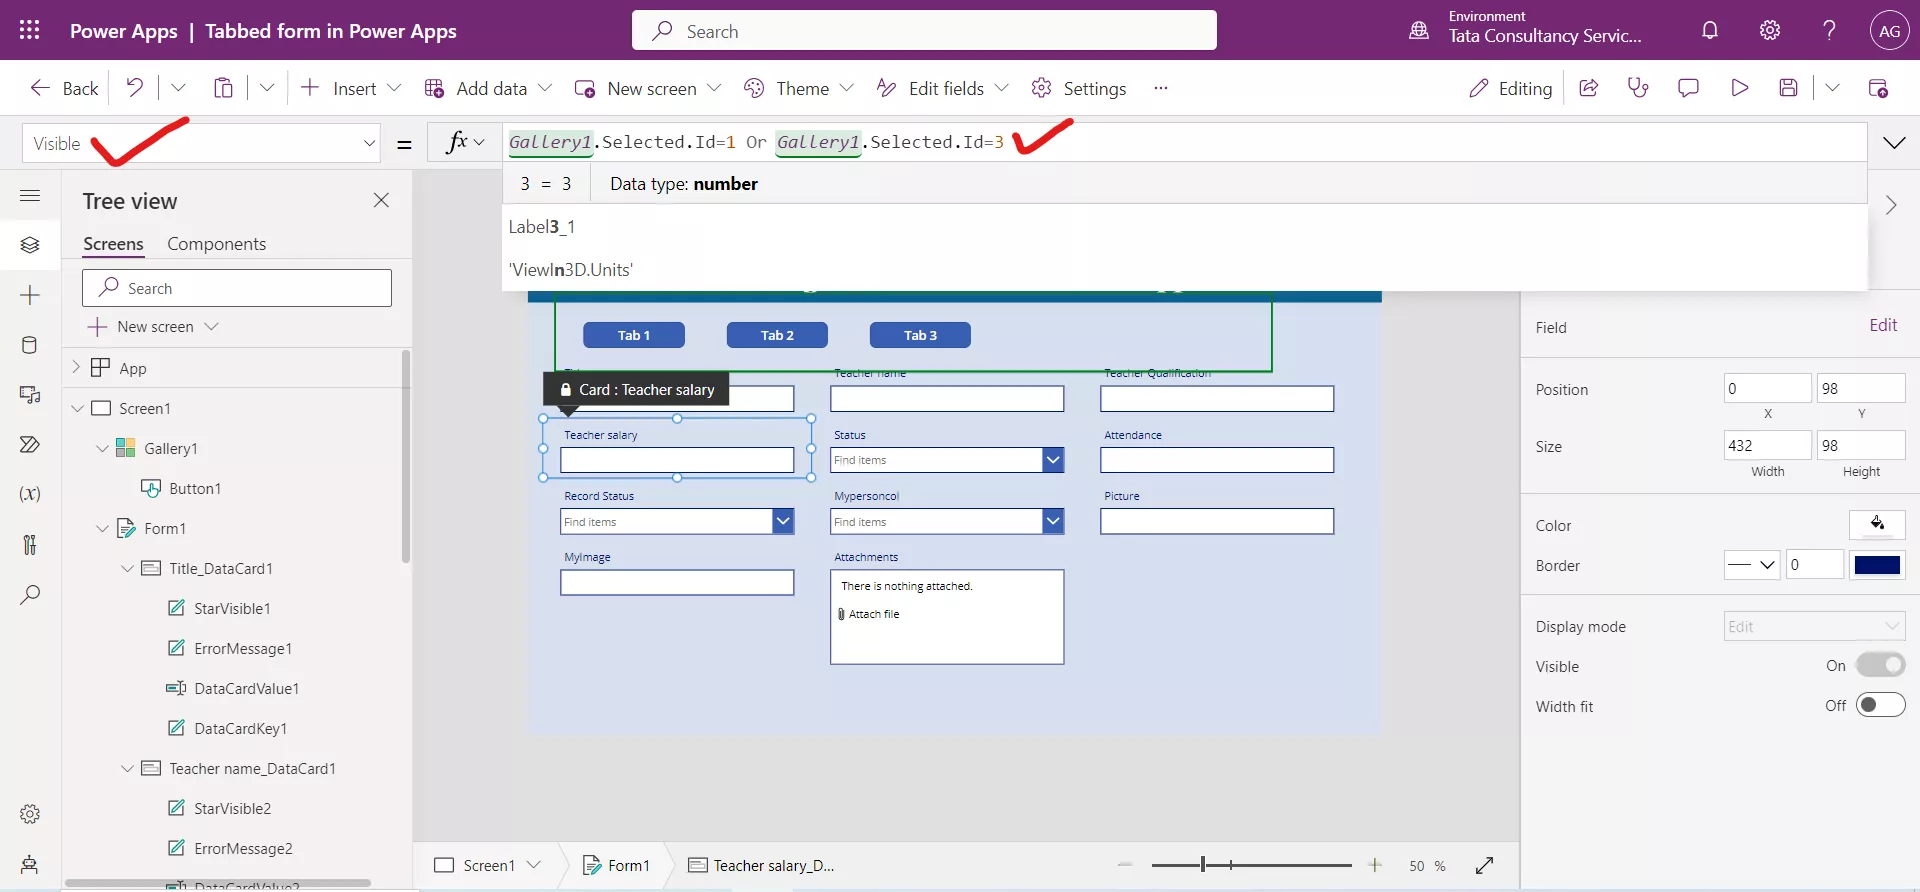The image size is (1920, 892).
Task: Collapse the Gallery1 tree node
Action: pos(102,448)
